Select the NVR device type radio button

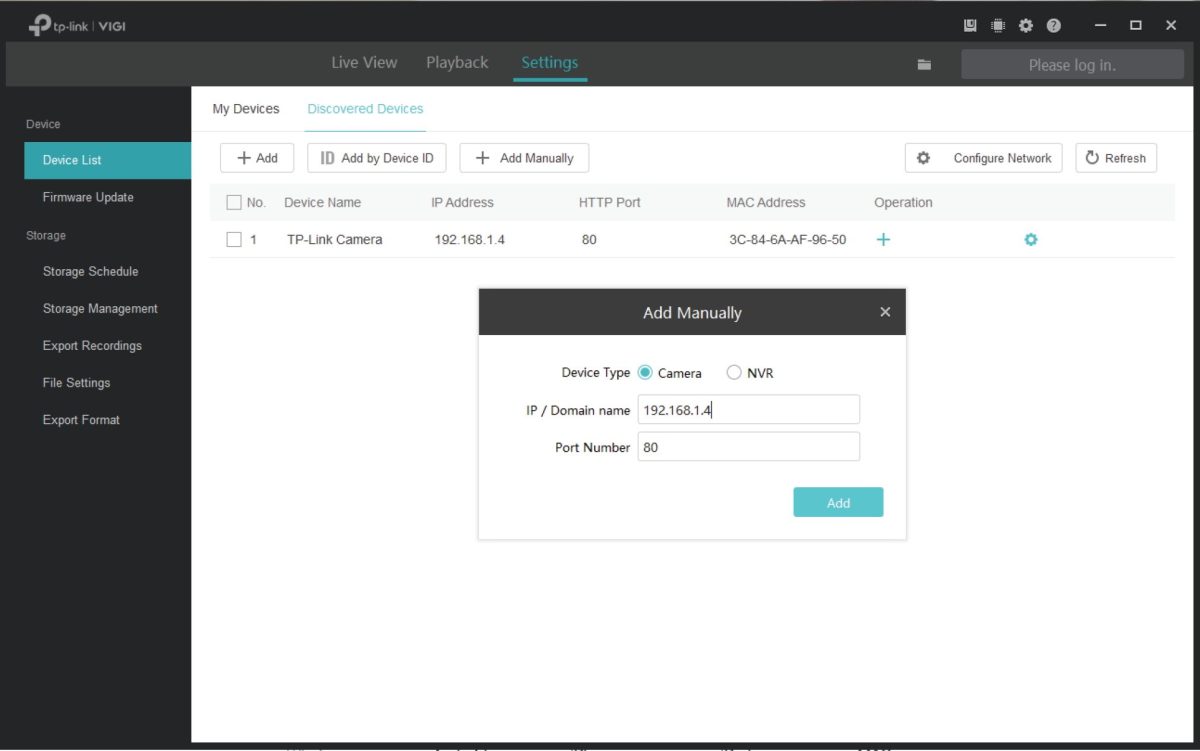click(733, 372)
